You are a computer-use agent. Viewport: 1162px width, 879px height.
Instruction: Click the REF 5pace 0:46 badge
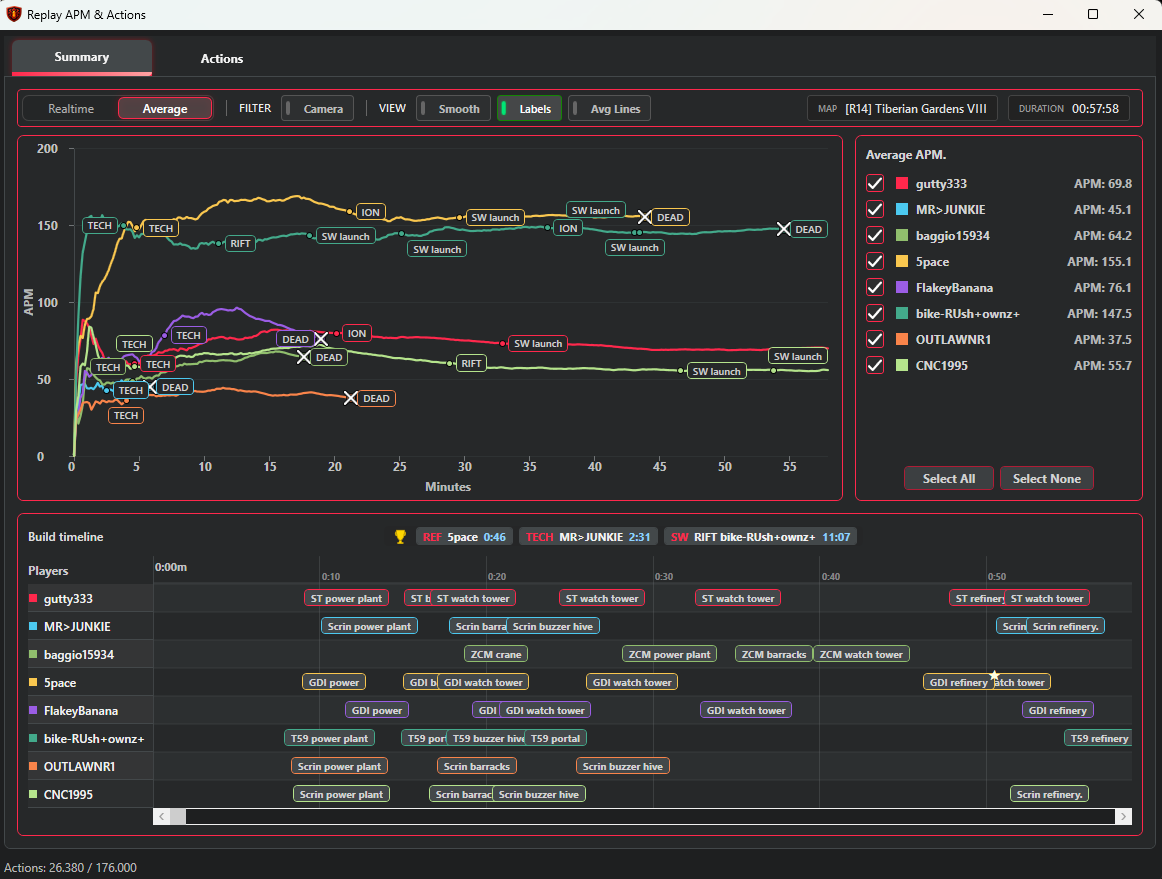(463, 536)
